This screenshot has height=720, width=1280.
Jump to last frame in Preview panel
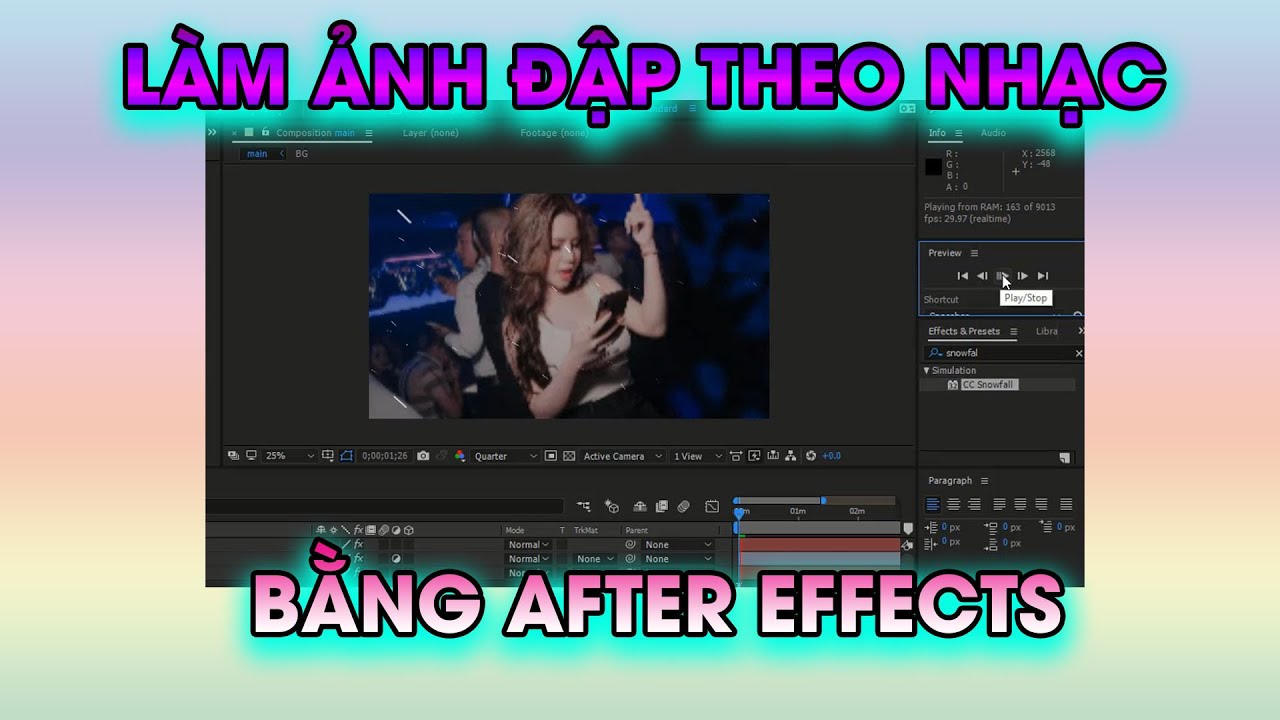click(x=1043, y=276)
